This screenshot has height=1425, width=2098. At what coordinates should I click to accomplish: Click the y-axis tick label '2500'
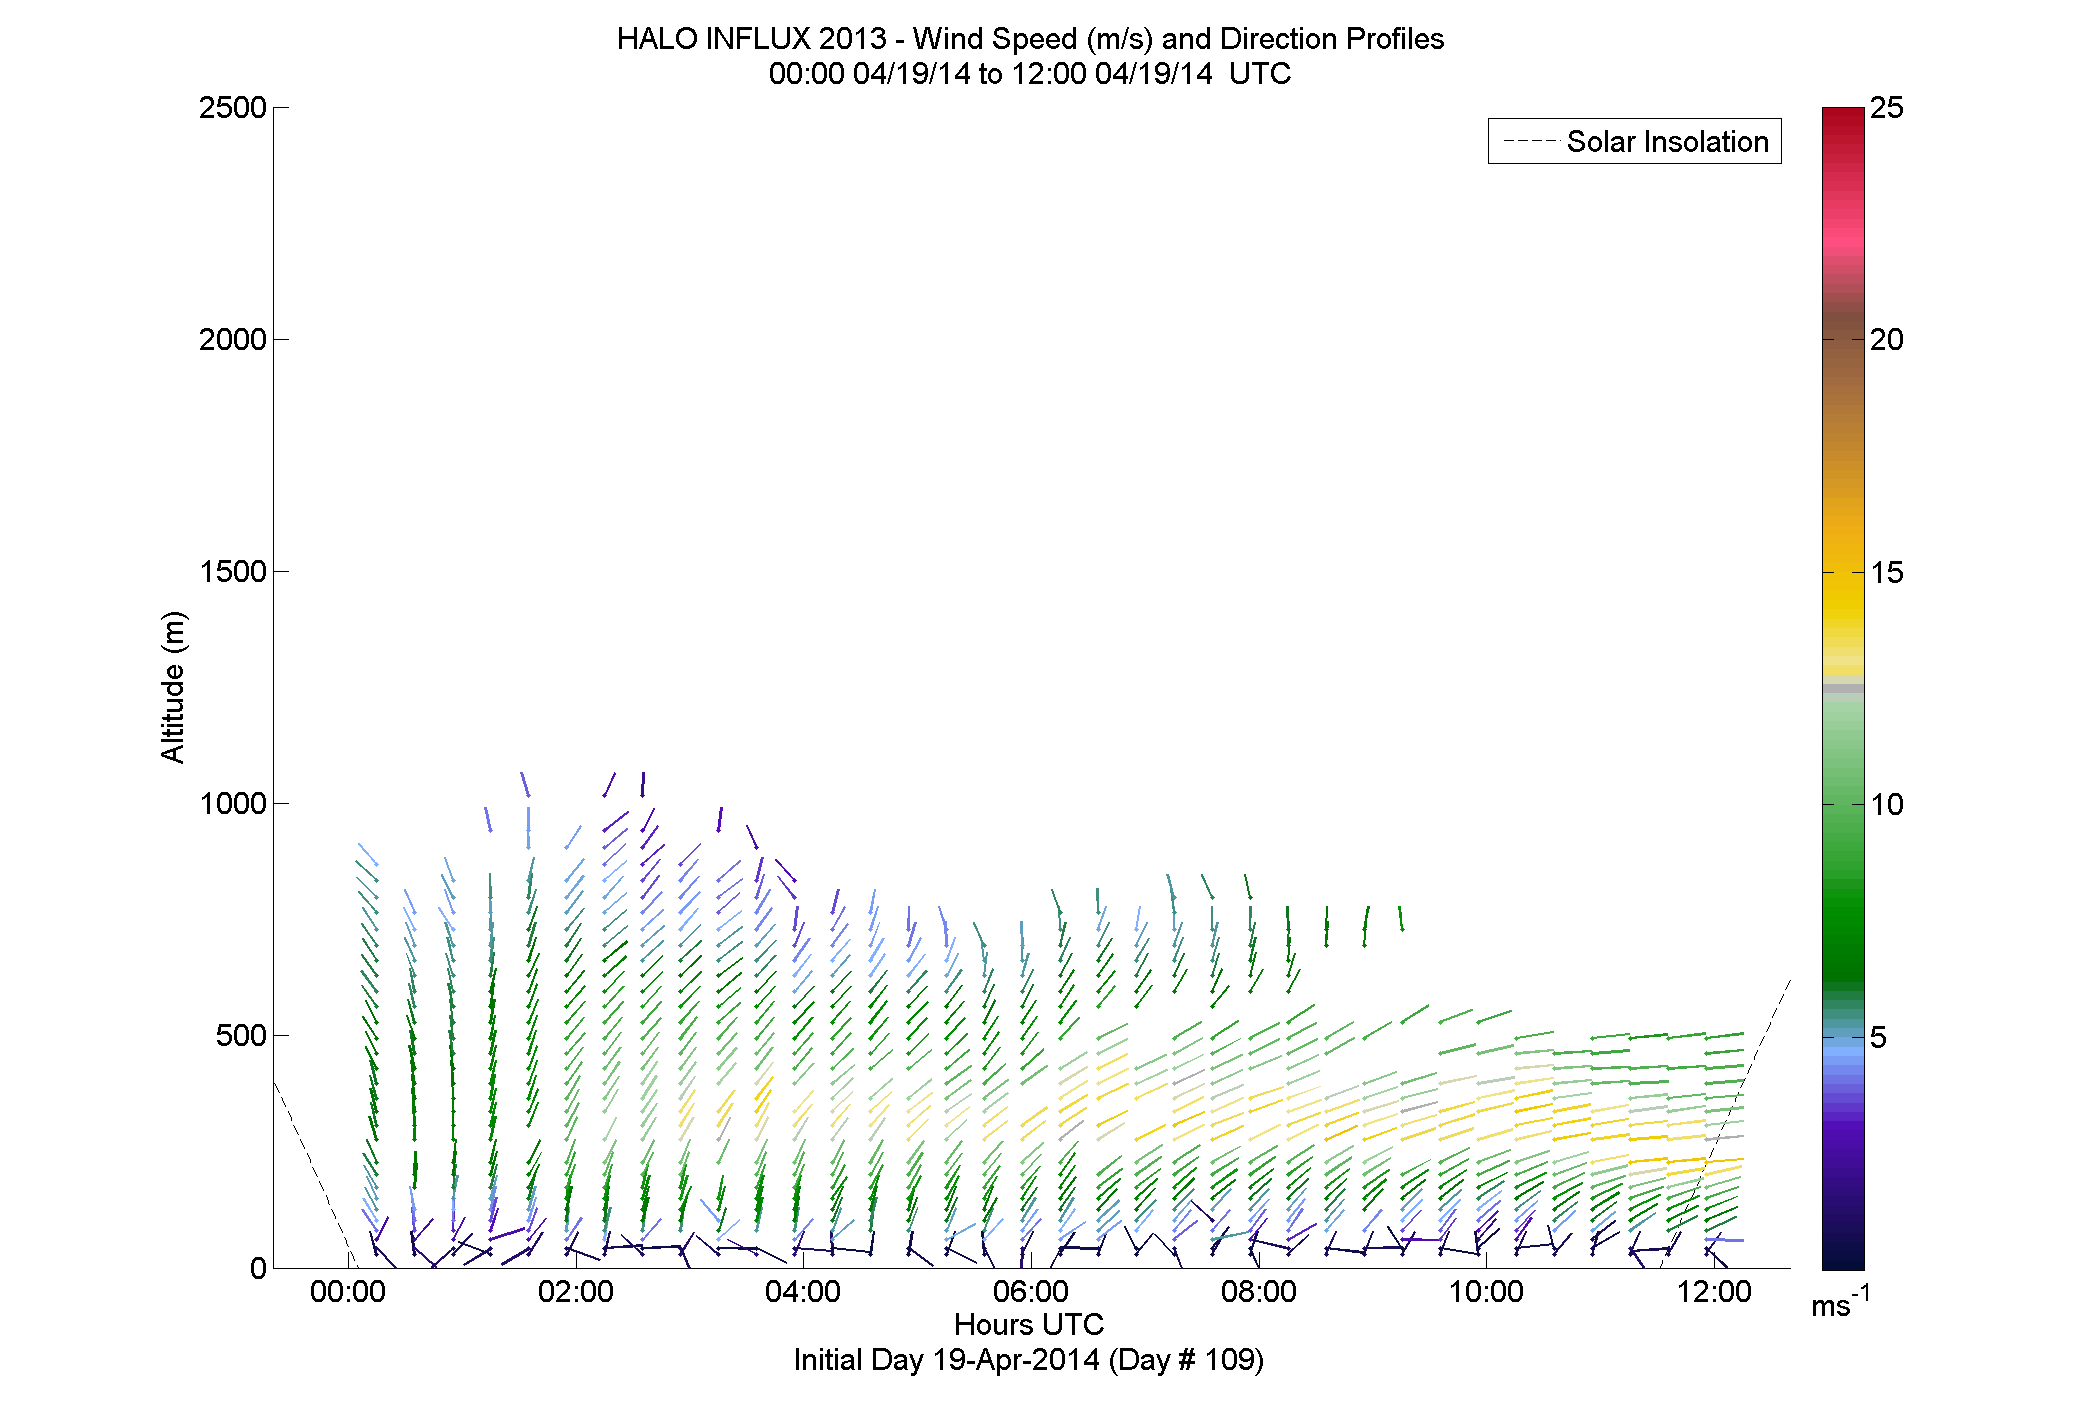pyautogui.click(x=232, y=108)
